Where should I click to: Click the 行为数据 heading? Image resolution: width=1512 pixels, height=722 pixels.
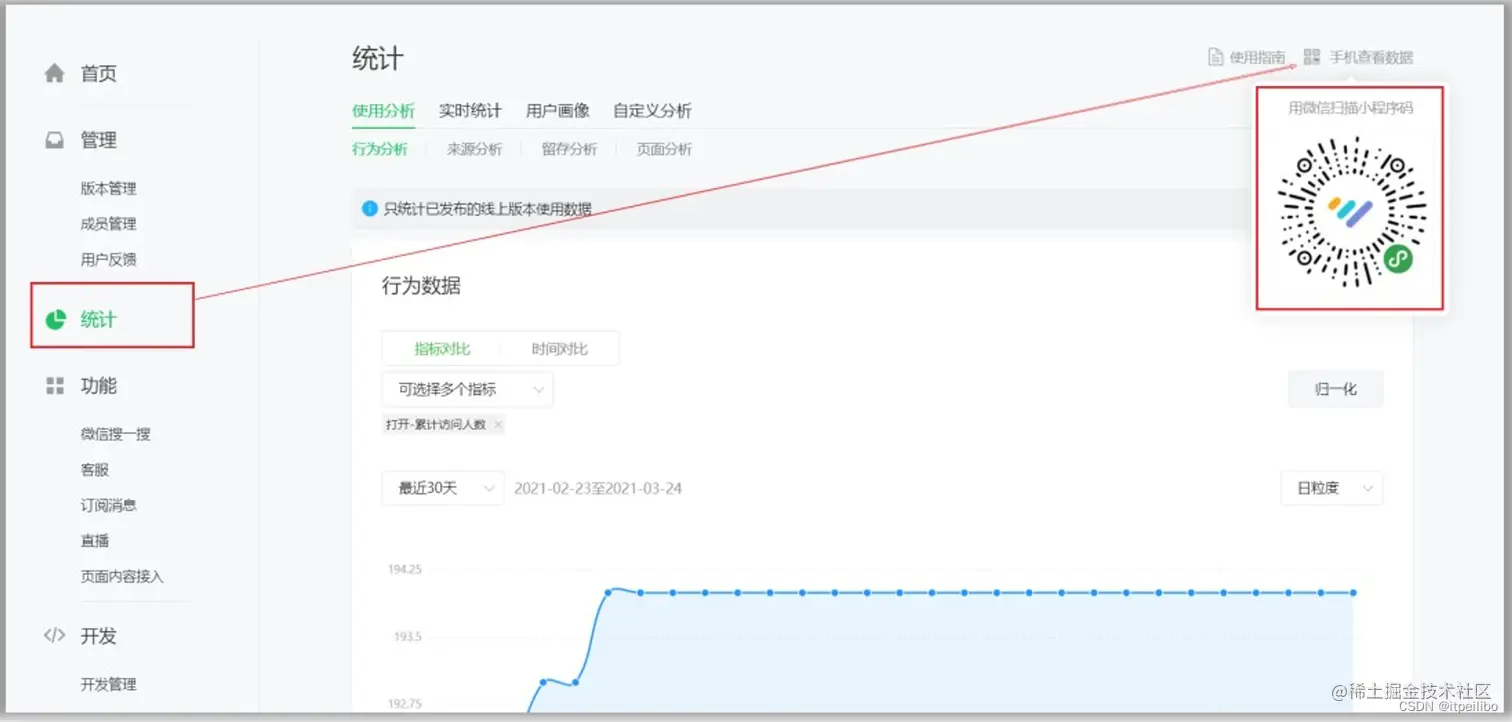(x=421, y=286)
